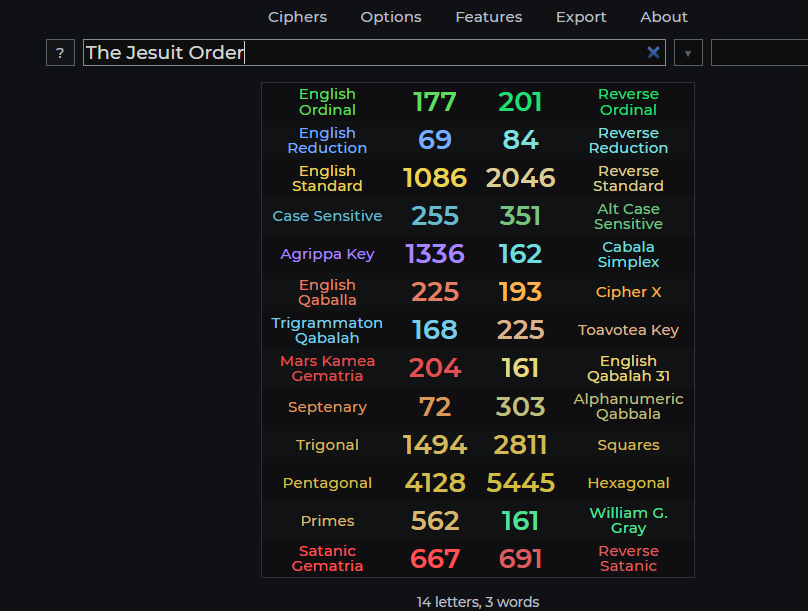808x611 pixels.
Task: Click the English Qabalah 31 label
Action: pyautogui.click(x=628, y=368)
